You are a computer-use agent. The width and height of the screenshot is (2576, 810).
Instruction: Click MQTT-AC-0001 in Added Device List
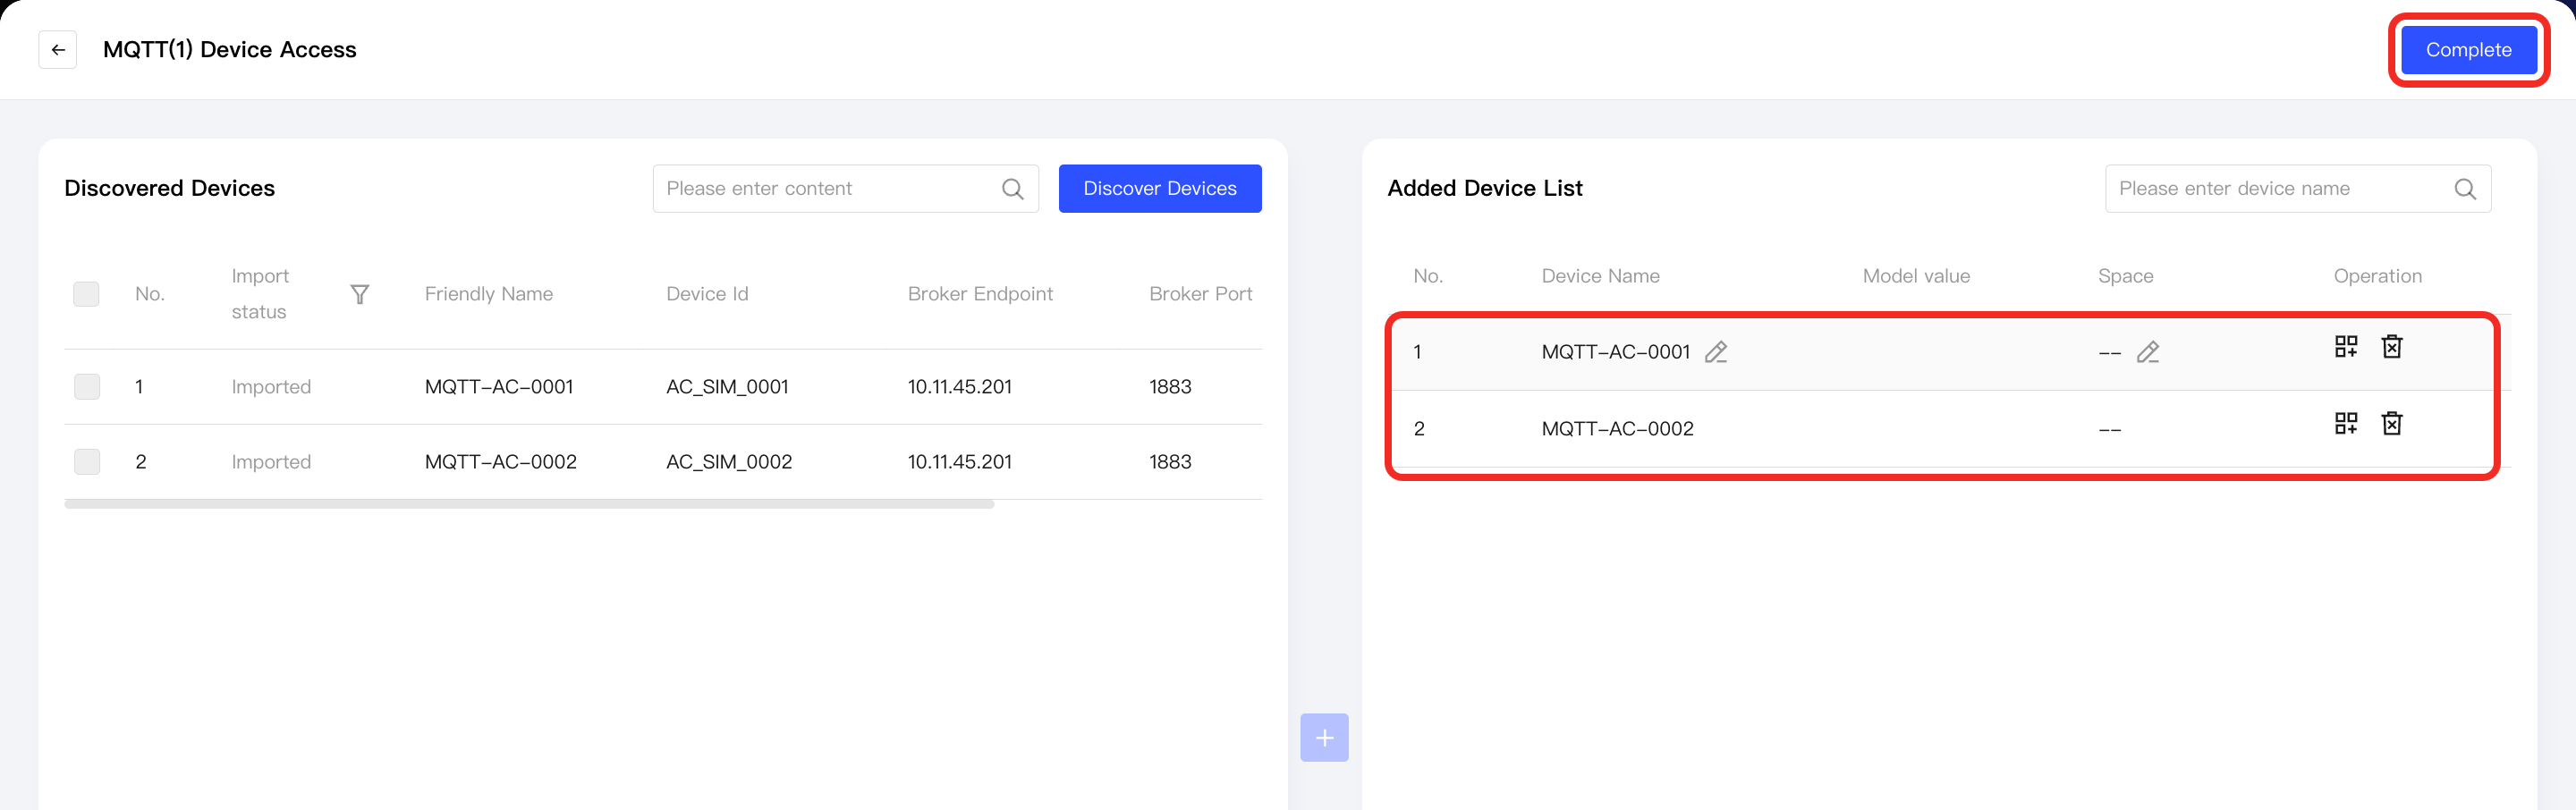point(1616,352)
